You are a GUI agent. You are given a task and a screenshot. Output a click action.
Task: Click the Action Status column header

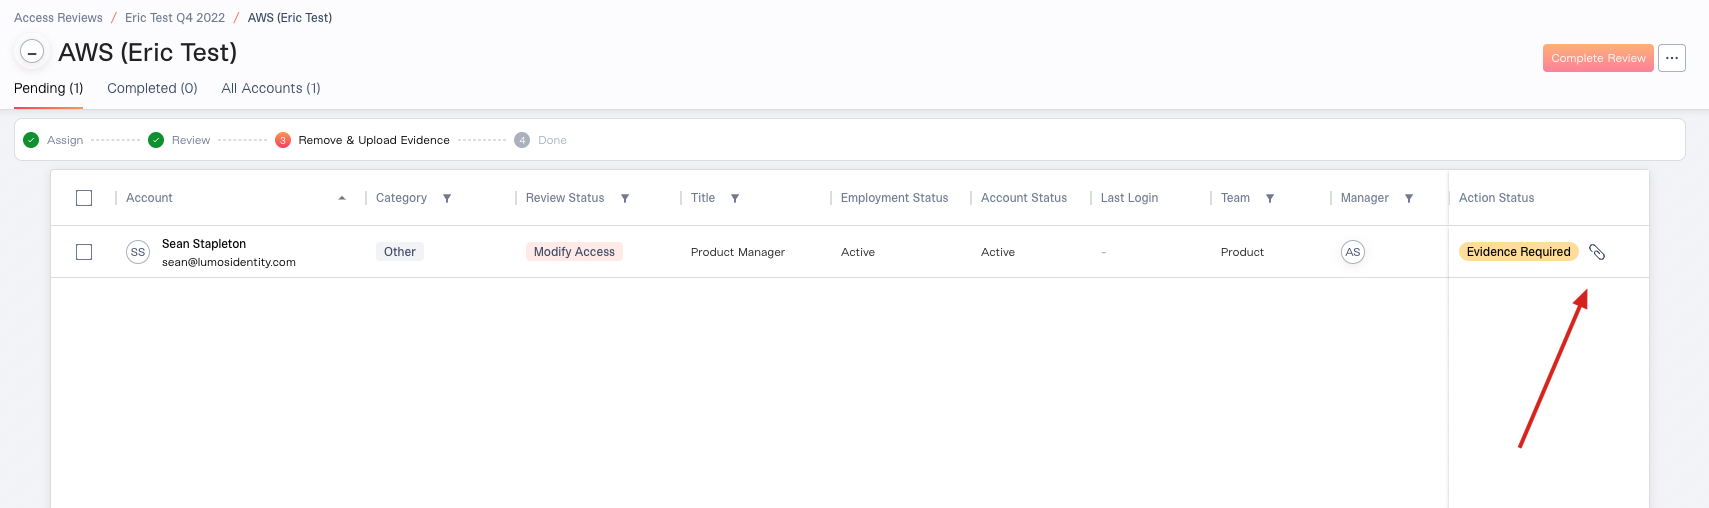click(x=1496, y=198)
